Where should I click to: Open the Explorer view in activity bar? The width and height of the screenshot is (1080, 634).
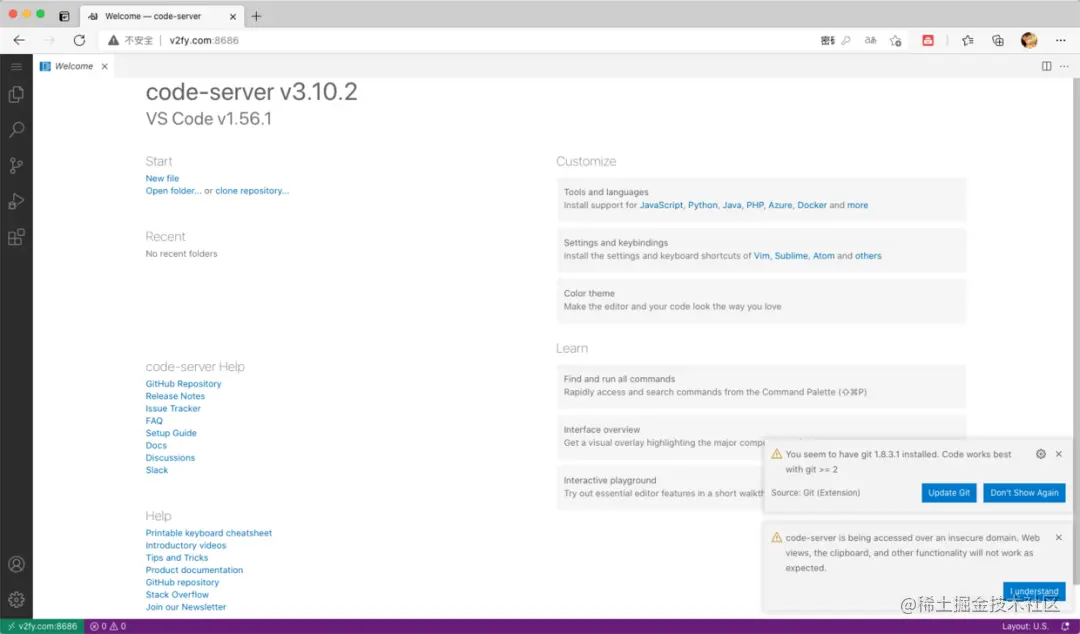17,94
